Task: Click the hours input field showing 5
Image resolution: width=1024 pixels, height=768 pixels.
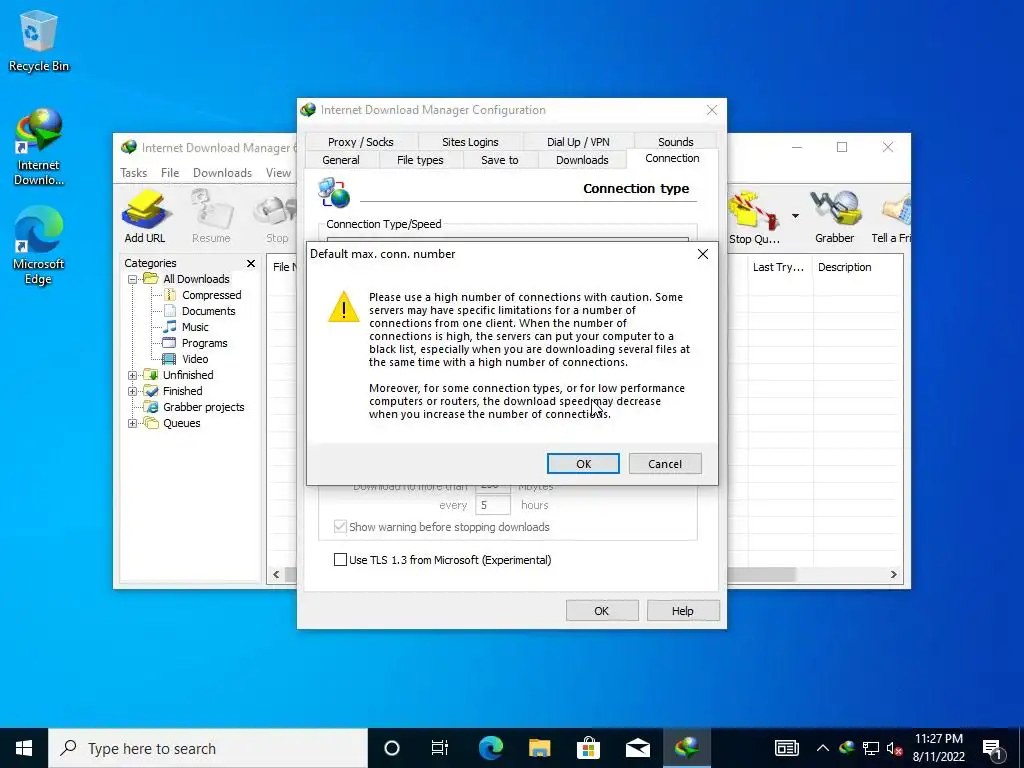Action: tap(492, 505)
